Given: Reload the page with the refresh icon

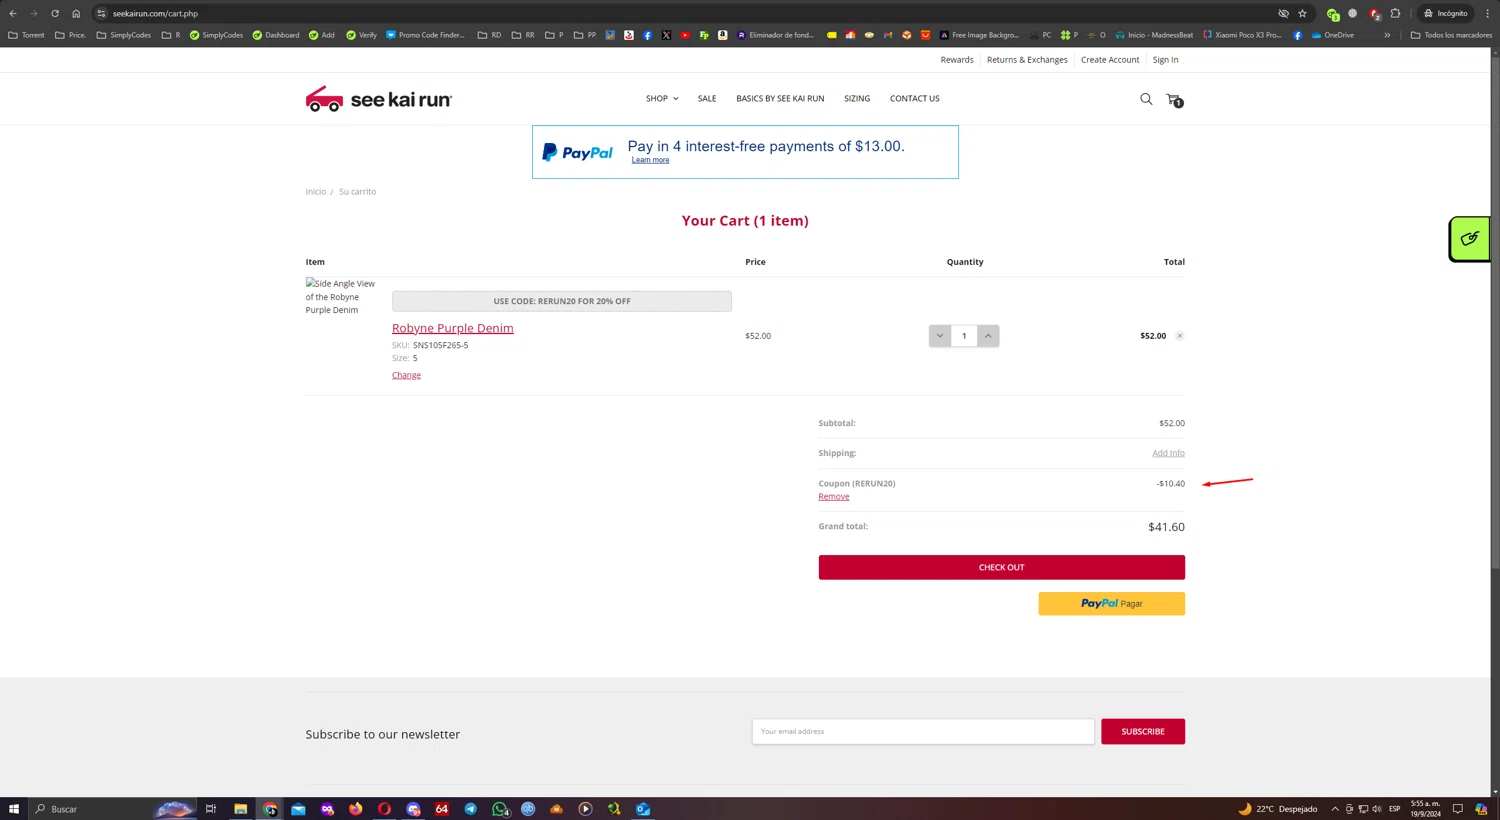Looking at the screenshot, I should [55, 13].
